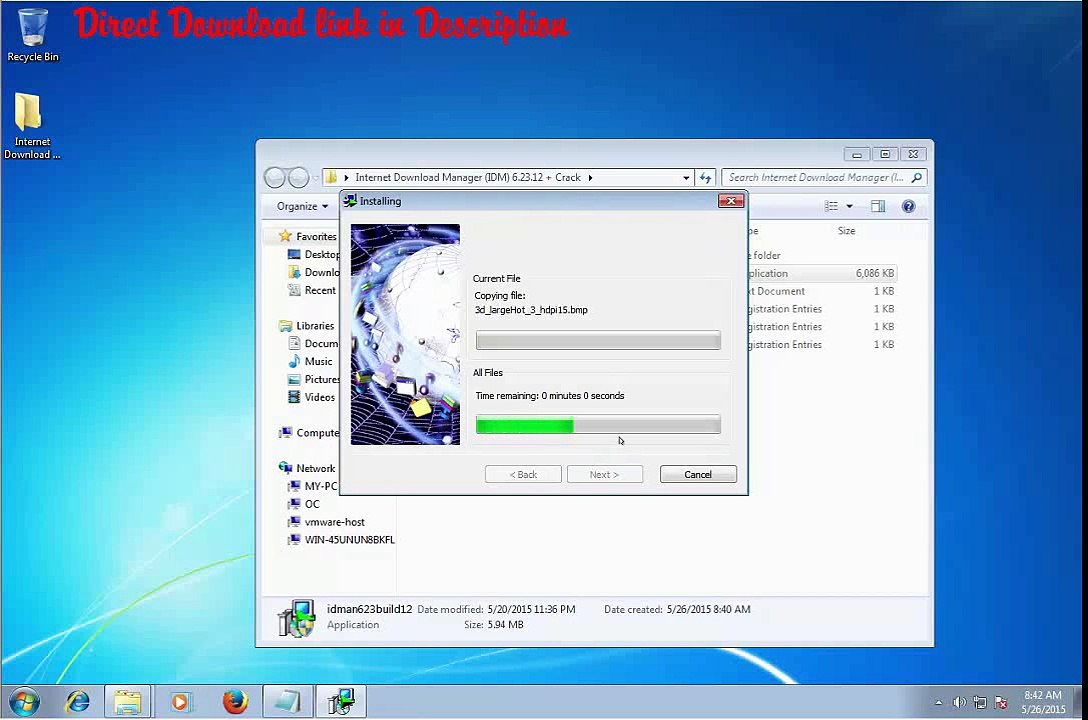Click the folder path root arrow
Viewport: 1088px width, 720px height.
[x=346, y=178]
